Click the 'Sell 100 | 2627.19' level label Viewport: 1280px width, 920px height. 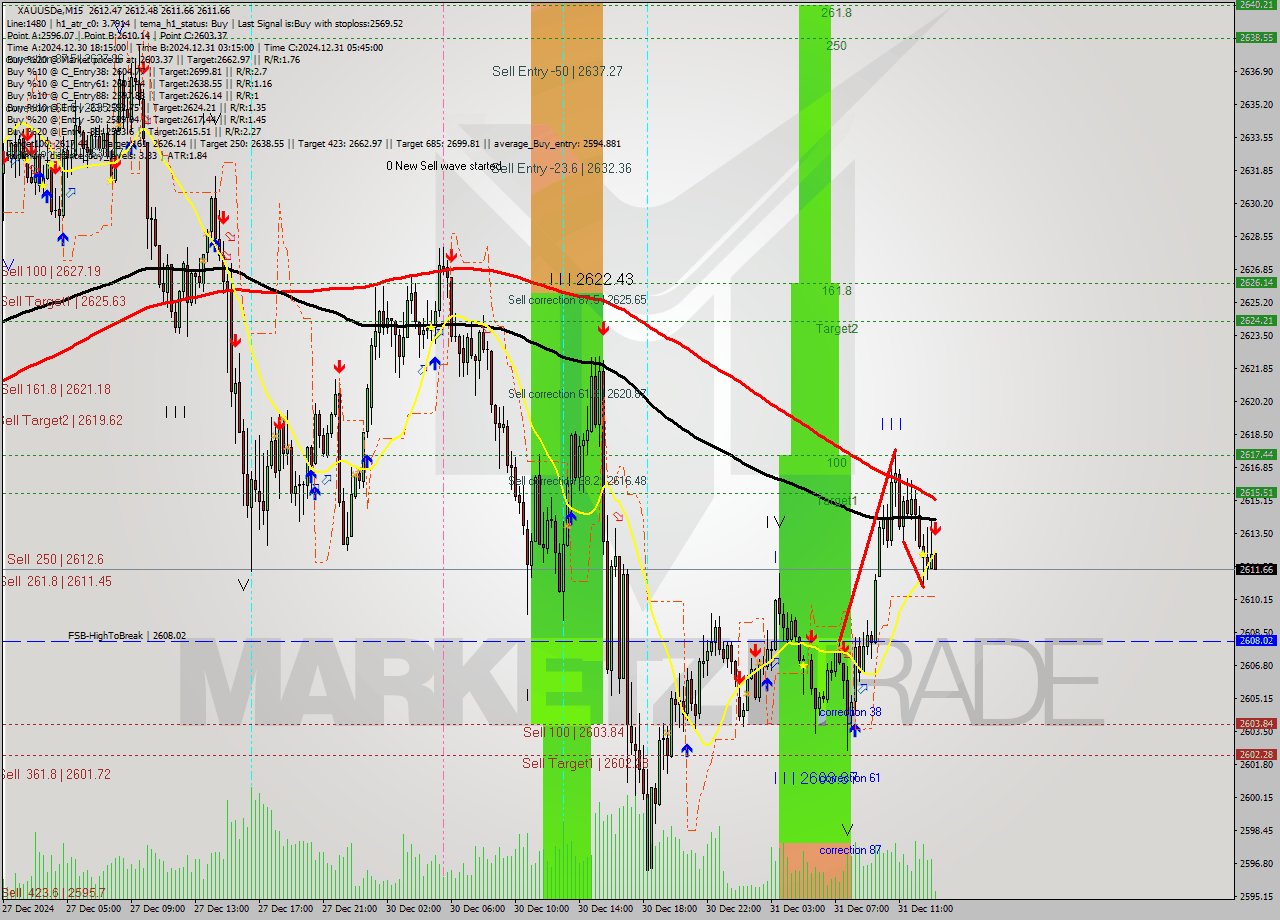click(x=52, y=271)
